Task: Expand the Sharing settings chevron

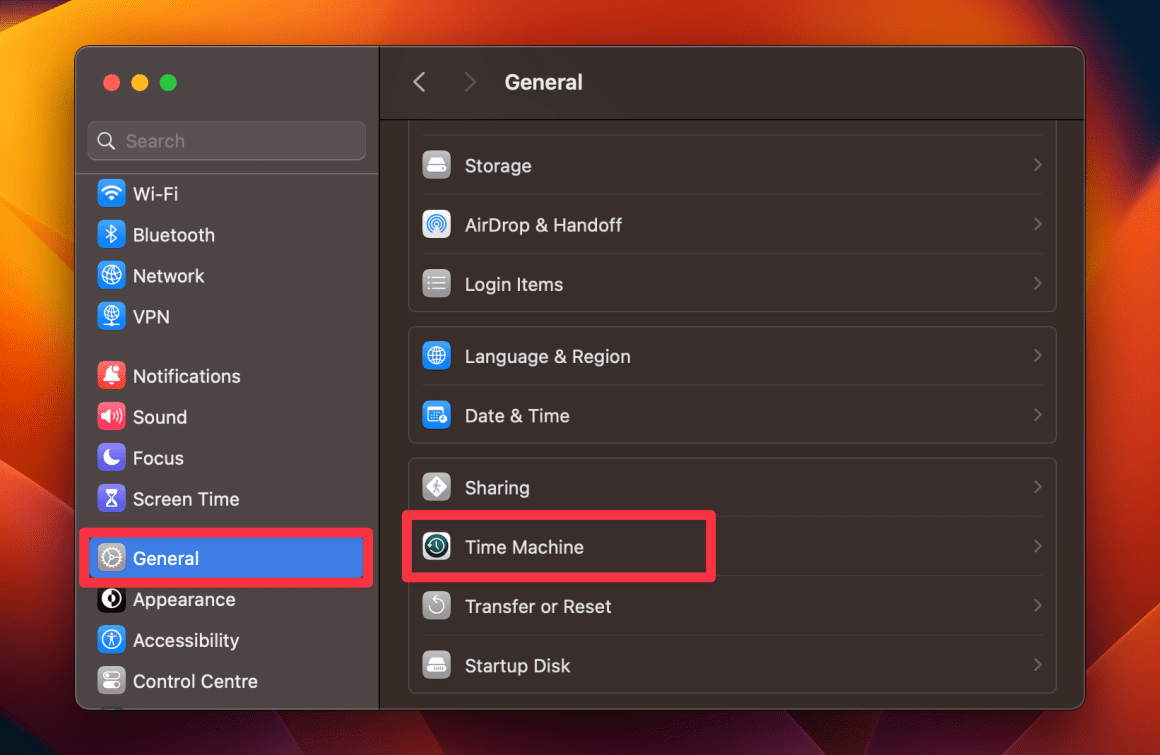Action: click(x=1038, y=487)
